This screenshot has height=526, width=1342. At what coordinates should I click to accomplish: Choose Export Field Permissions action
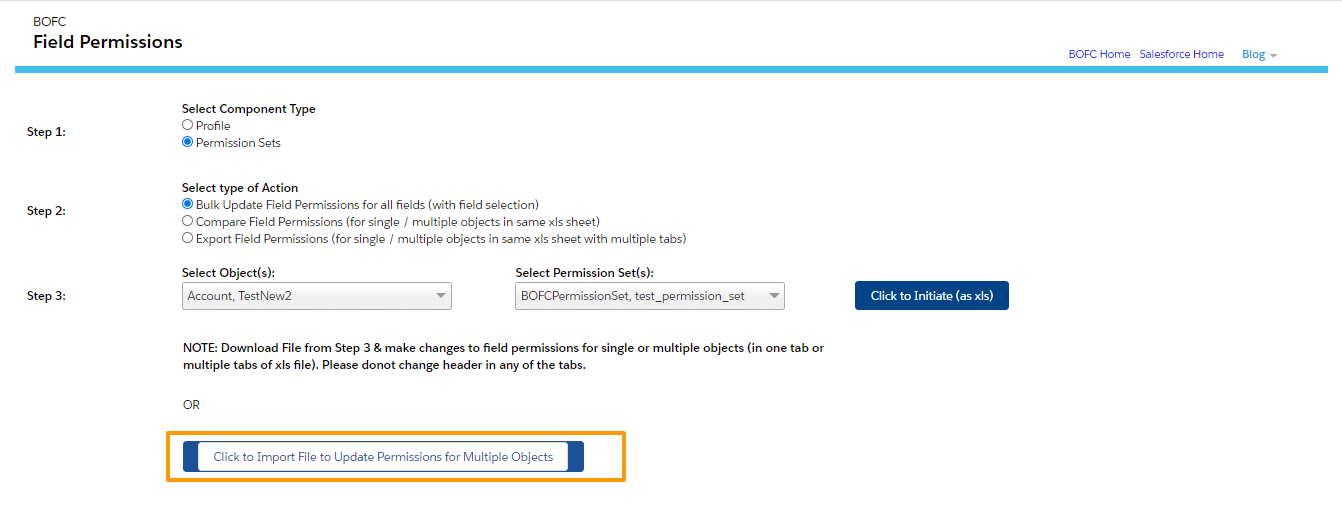[187, 238]
